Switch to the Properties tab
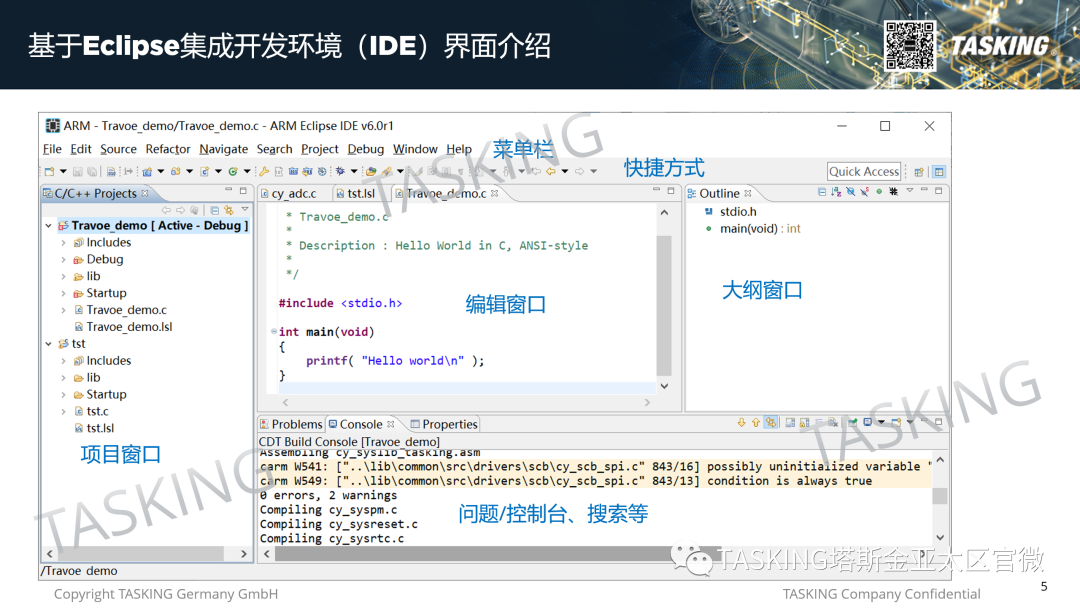 pos(444,424)
